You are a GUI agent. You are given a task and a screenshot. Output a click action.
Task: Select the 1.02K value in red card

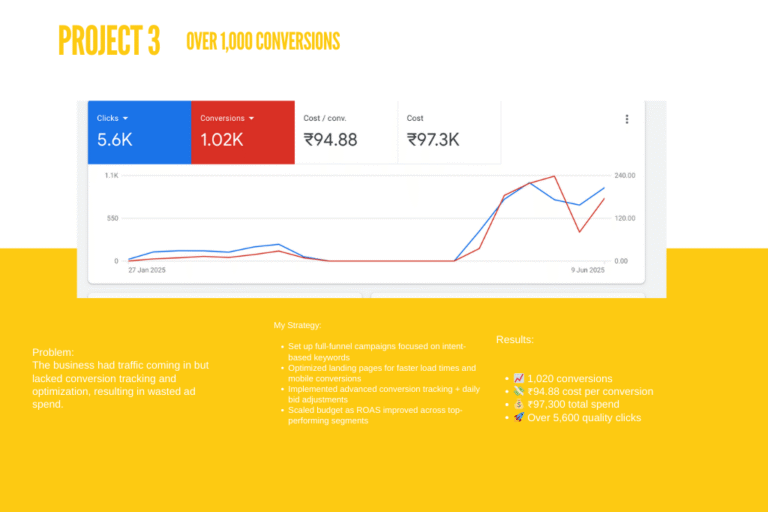(221, 141)
